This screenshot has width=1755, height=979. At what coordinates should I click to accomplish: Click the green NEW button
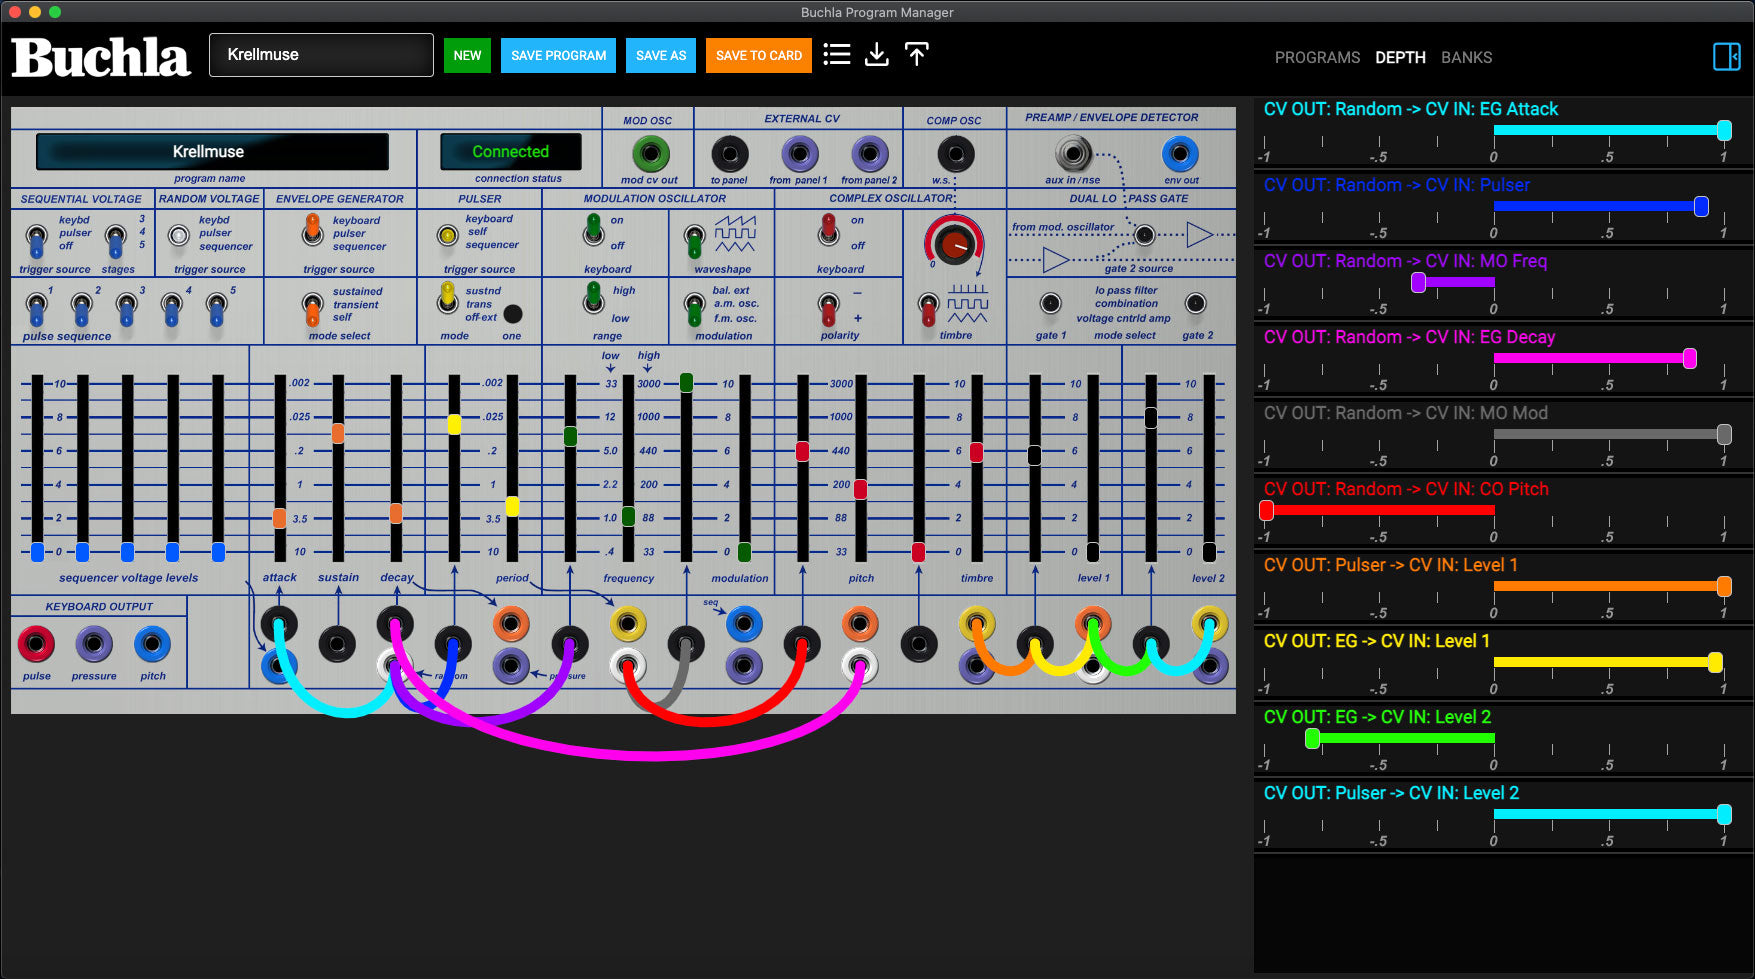coord(467,56)
